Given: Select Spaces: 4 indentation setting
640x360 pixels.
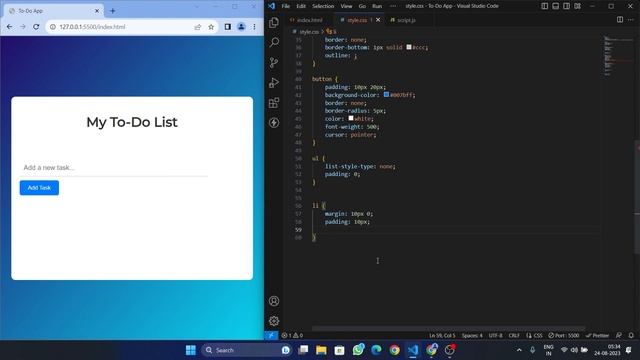Looking at the screenshot, I should pos(472,336).
